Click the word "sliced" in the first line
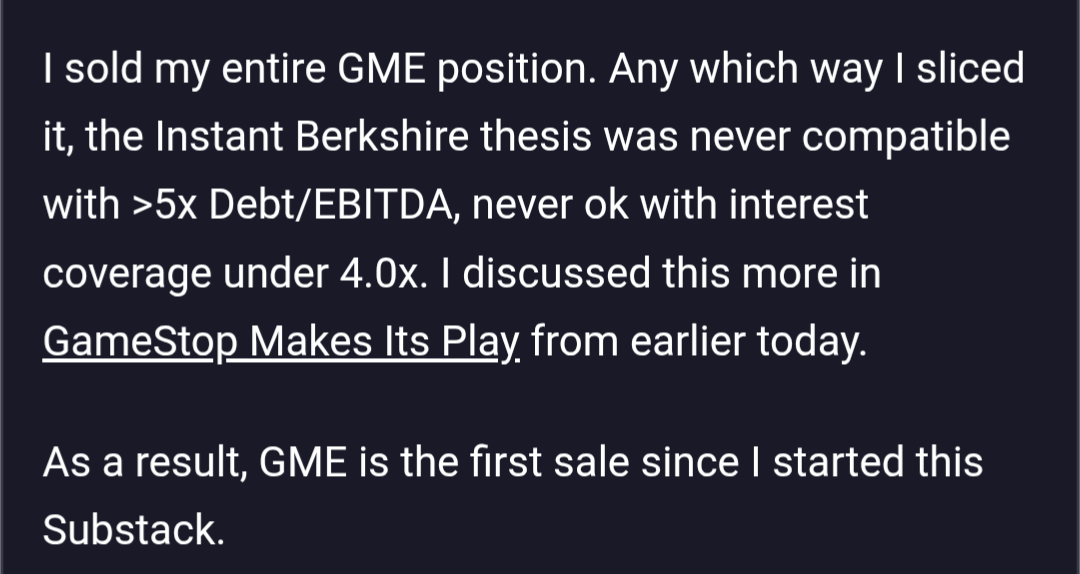 pyautogui.click(x=970, y=68)
